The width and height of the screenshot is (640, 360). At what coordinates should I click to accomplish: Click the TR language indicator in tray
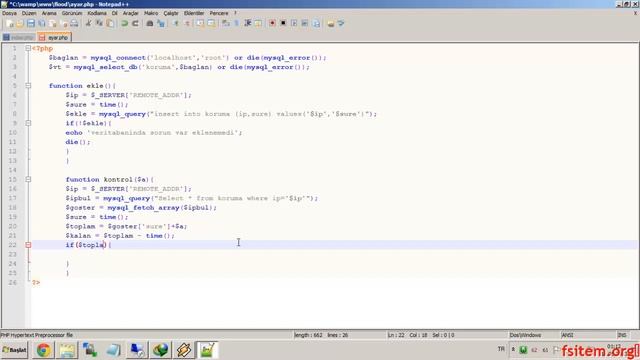coord(501,349)
